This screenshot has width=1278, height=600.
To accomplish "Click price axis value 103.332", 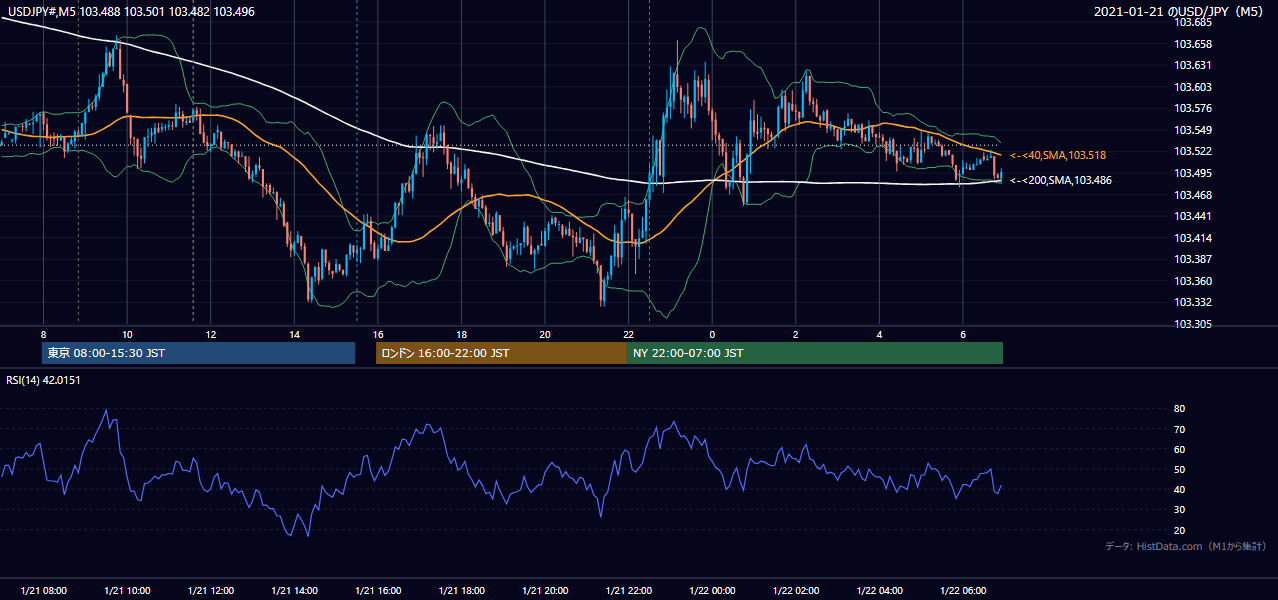I will pyautogui.click(x=1194, y=302).
